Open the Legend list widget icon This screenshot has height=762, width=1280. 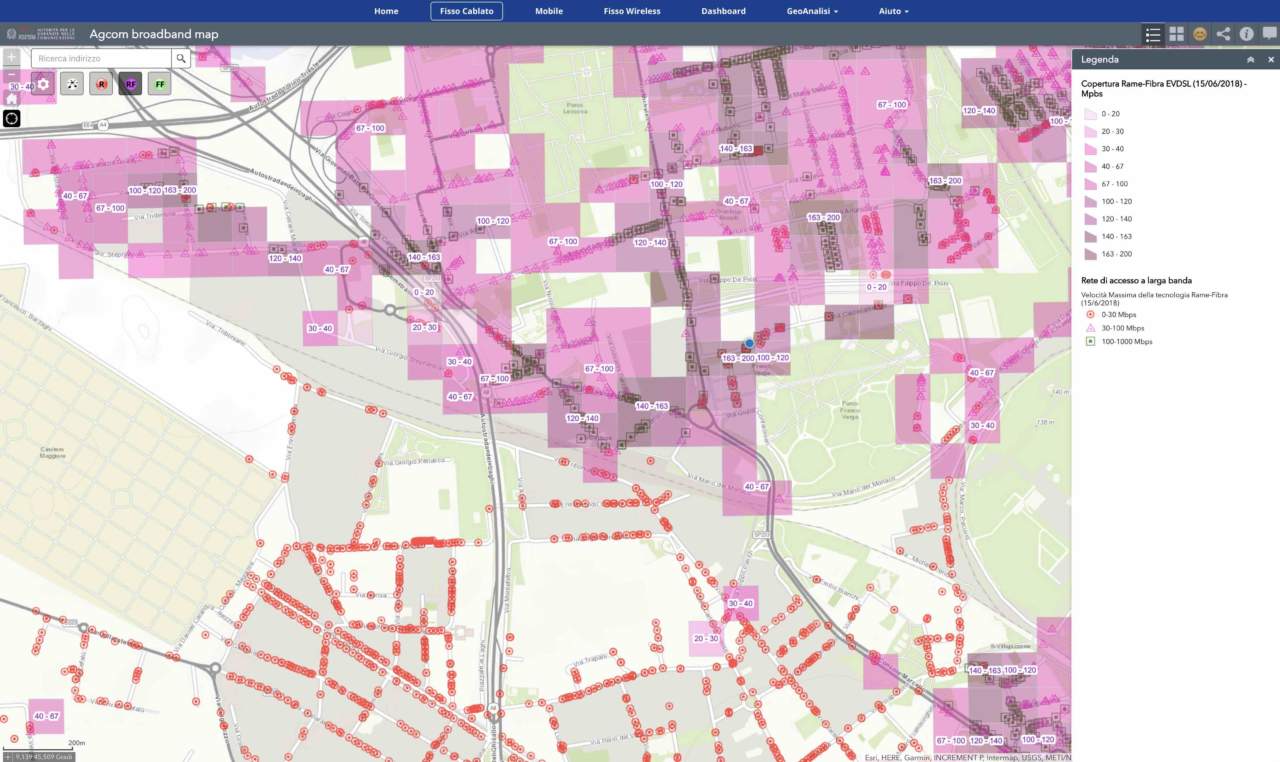pyautogui.click(x=1153, y=34)
